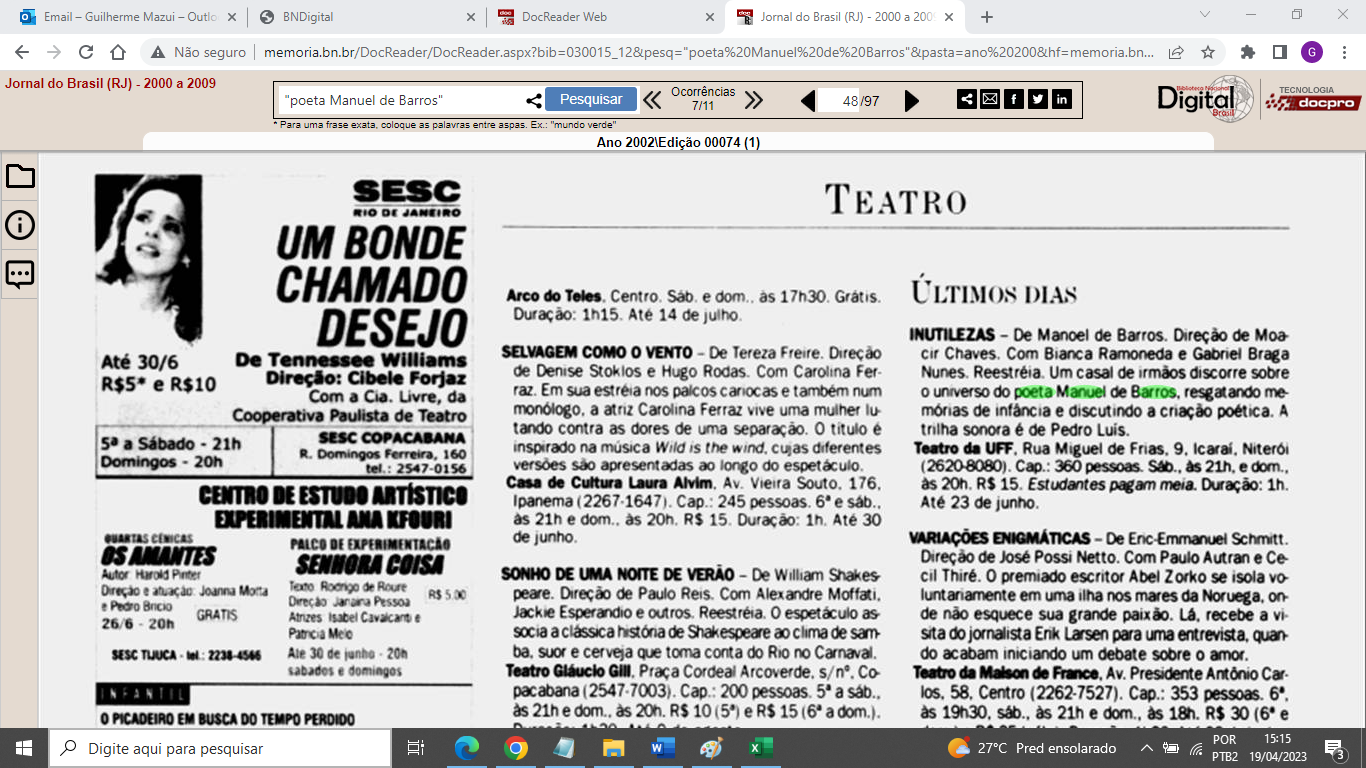This screenshot has width=1366, height=768.
Task: Click the TEATRO section heading
Action: pos(896,201)
